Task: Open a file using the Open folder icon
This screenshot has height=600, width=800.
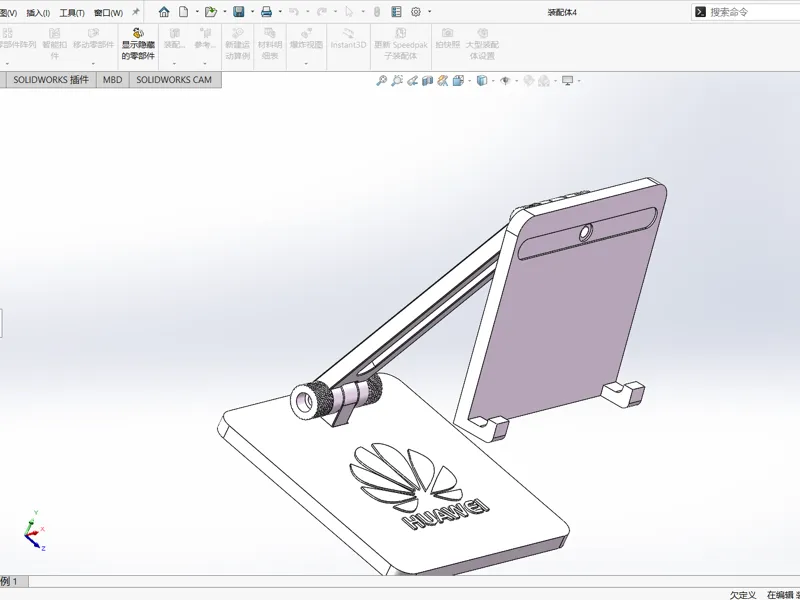Action: (x=210, y=12)
